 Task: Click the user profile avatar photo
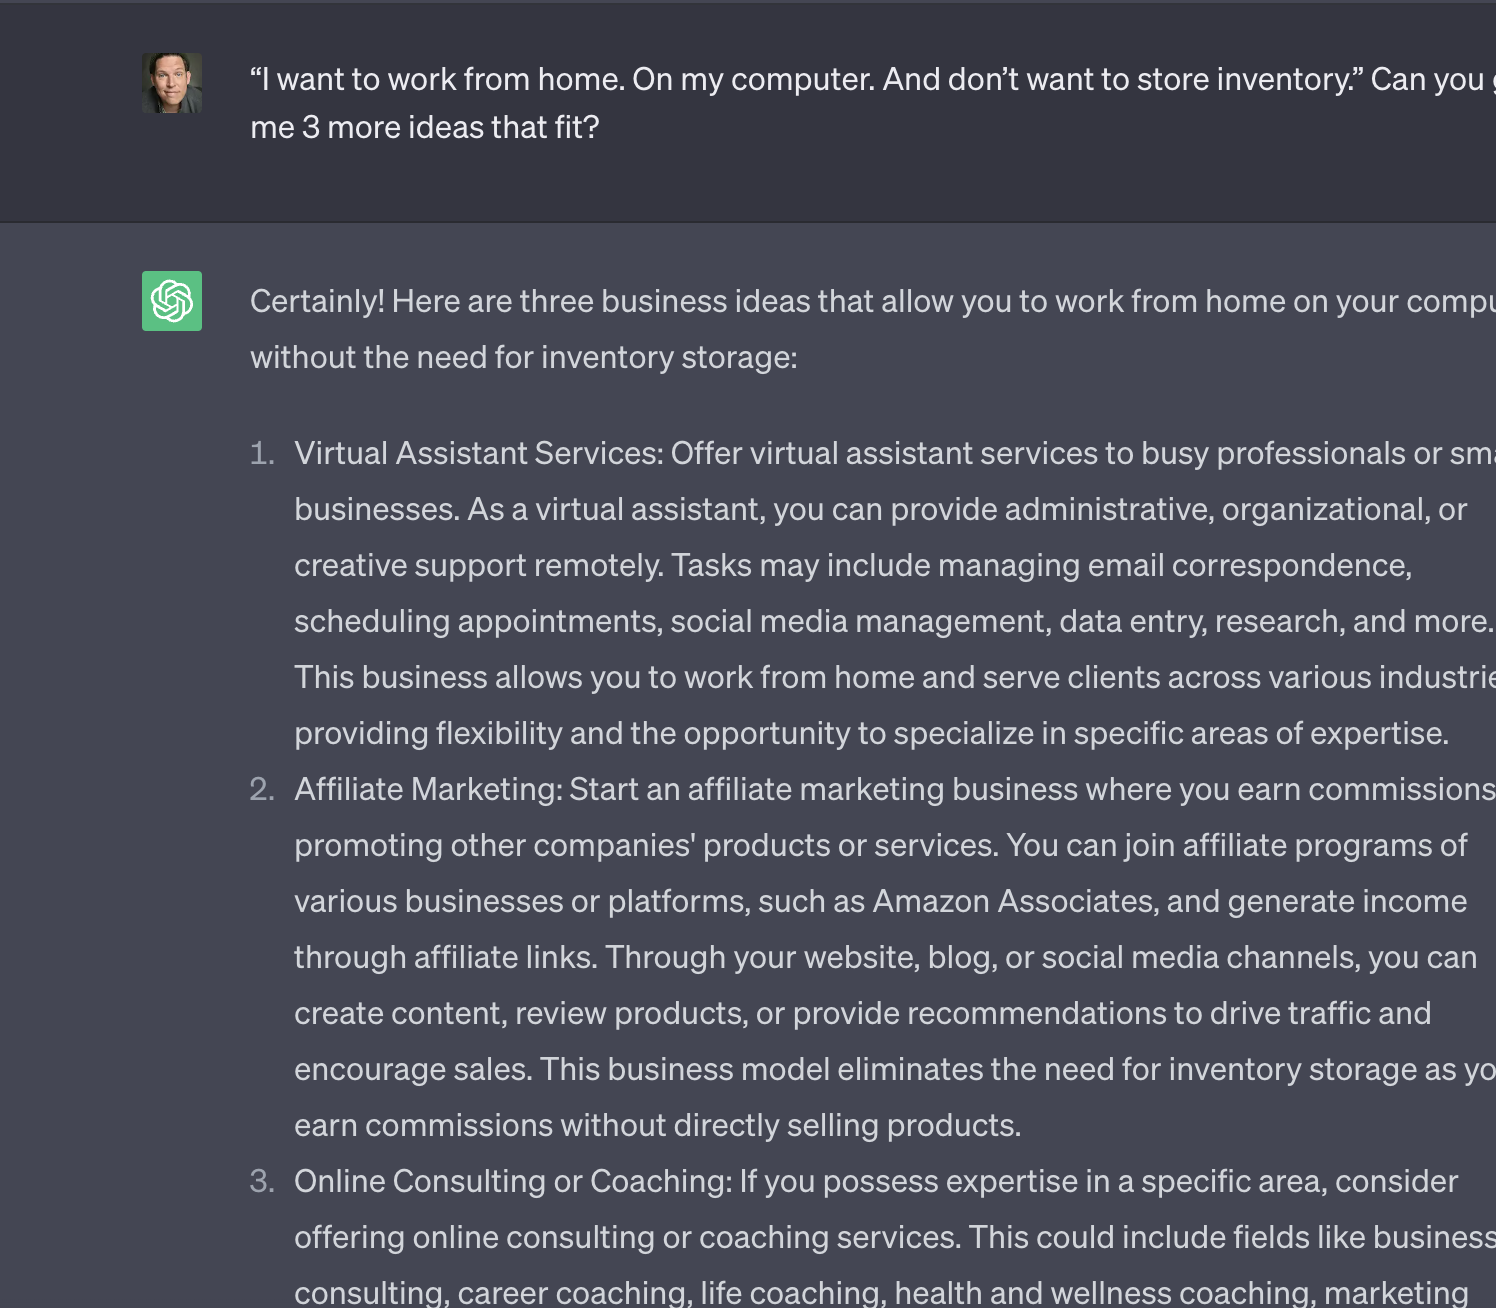tap(172, 83)
